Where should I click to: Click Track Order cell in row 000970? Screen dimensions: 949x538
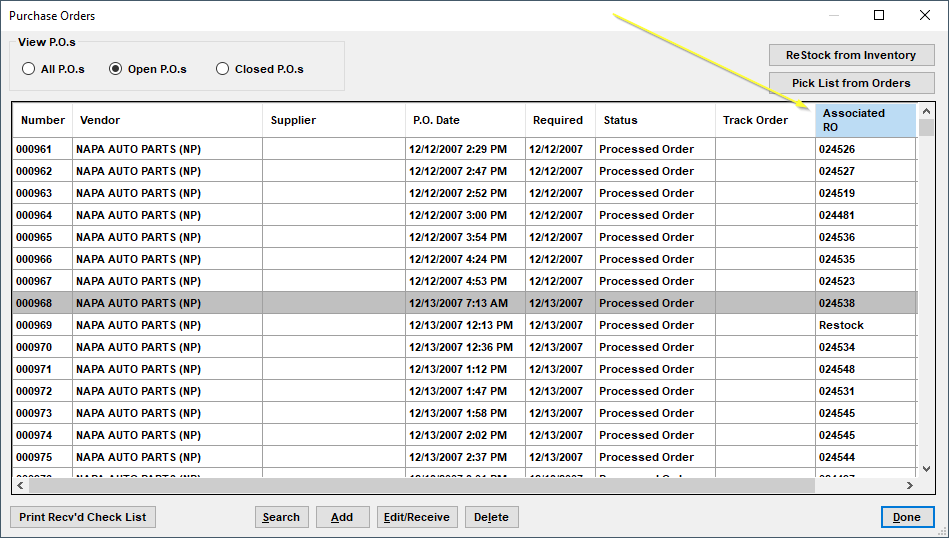[765, 347]
